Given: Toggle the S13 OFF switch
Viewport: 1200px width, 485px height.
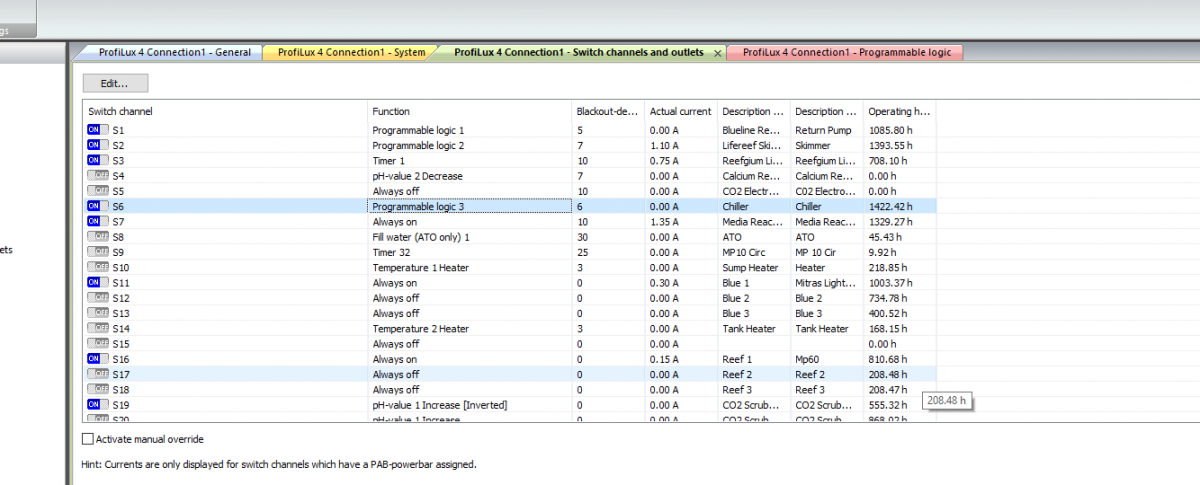Looking at the screenshot, I should pos(97,313).
